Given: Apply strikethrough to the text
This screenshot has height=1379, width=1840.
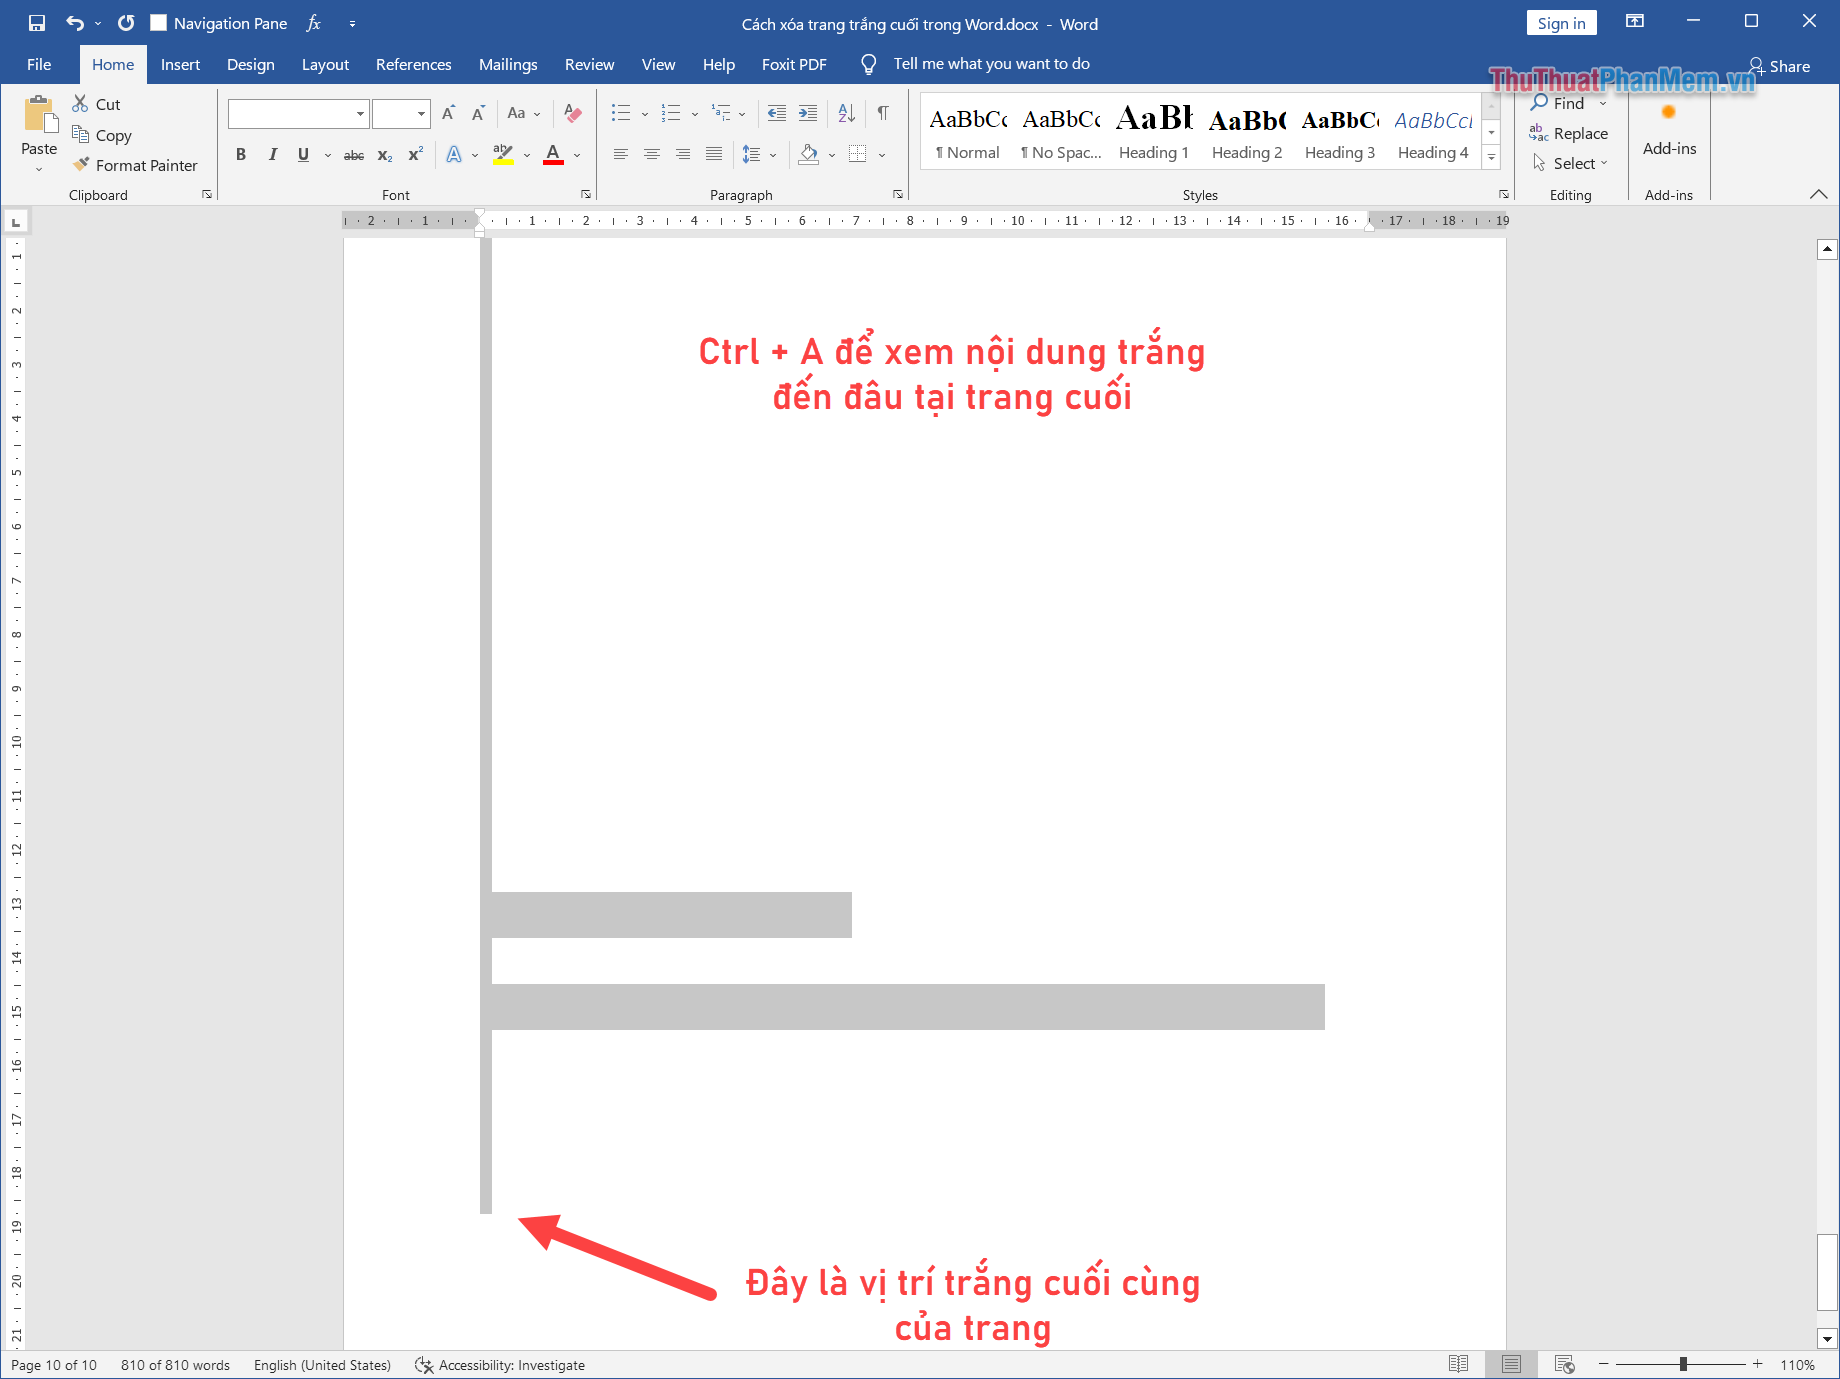Looking at the screenshot, I should pos(353,154).
